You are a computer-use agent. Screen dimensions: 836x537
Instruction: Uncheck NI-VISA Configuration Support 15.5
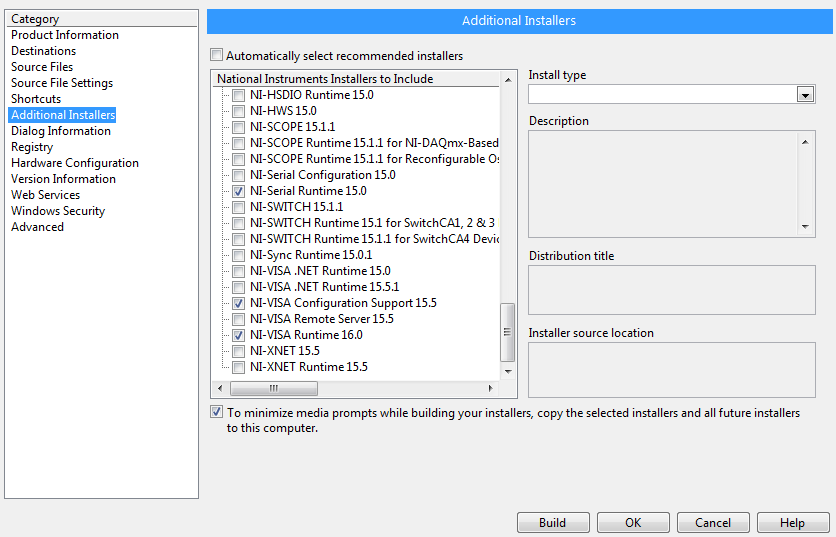[238, 303]
